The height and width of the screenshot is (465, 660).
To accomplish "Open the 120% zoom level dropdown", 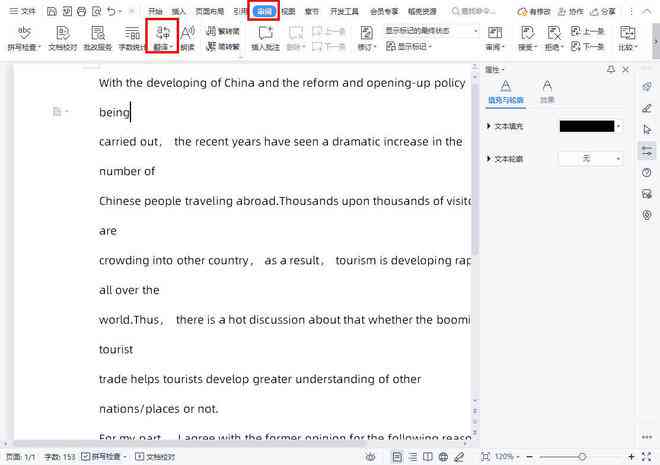I will [507, 457].
